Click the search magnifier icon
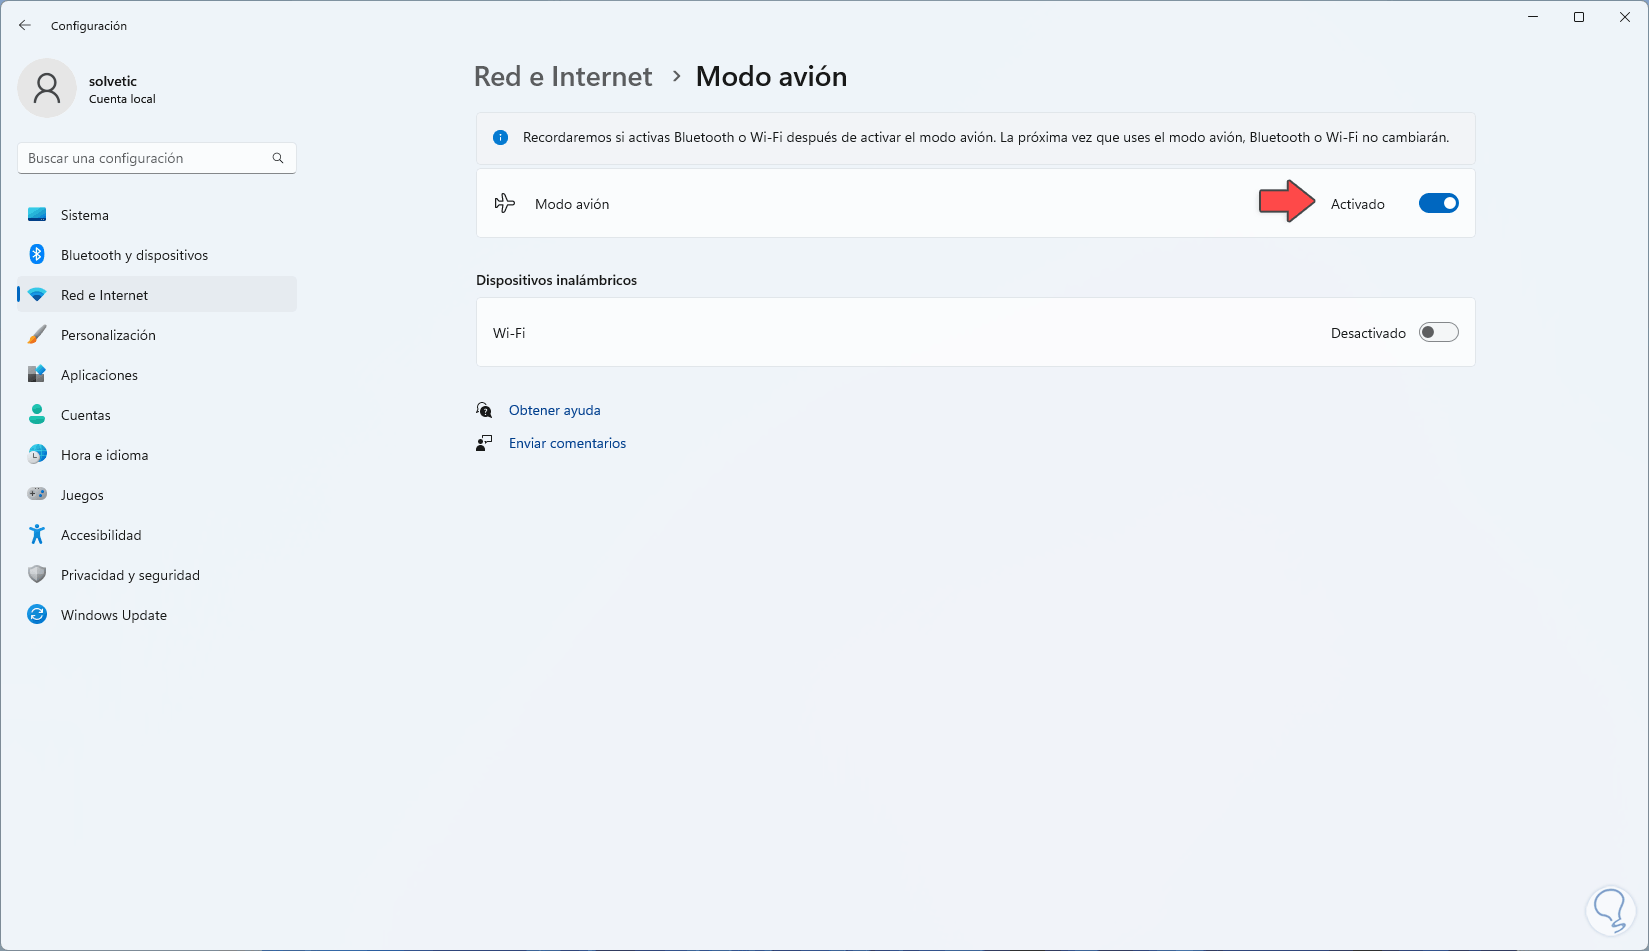 click(x=278, y=158)
